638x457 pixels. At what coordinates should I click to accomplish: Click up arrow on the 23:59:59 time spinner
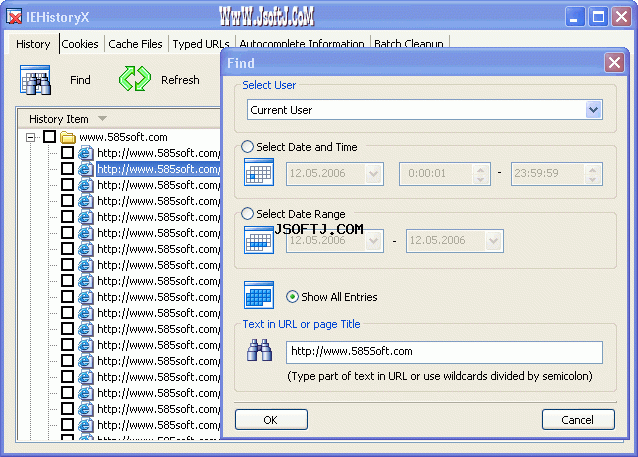tap(592, 169)
